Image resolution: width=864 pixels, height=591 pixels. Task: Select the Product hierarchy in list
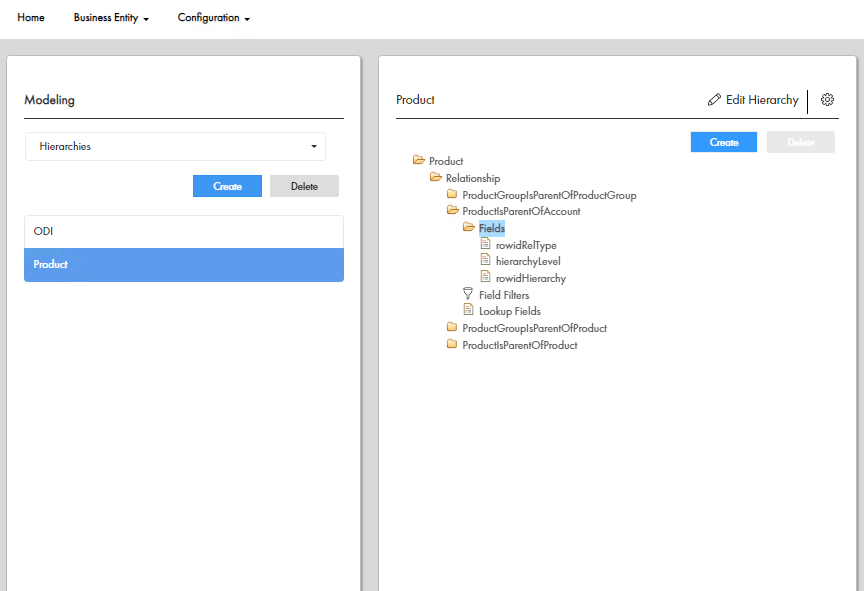184,265
